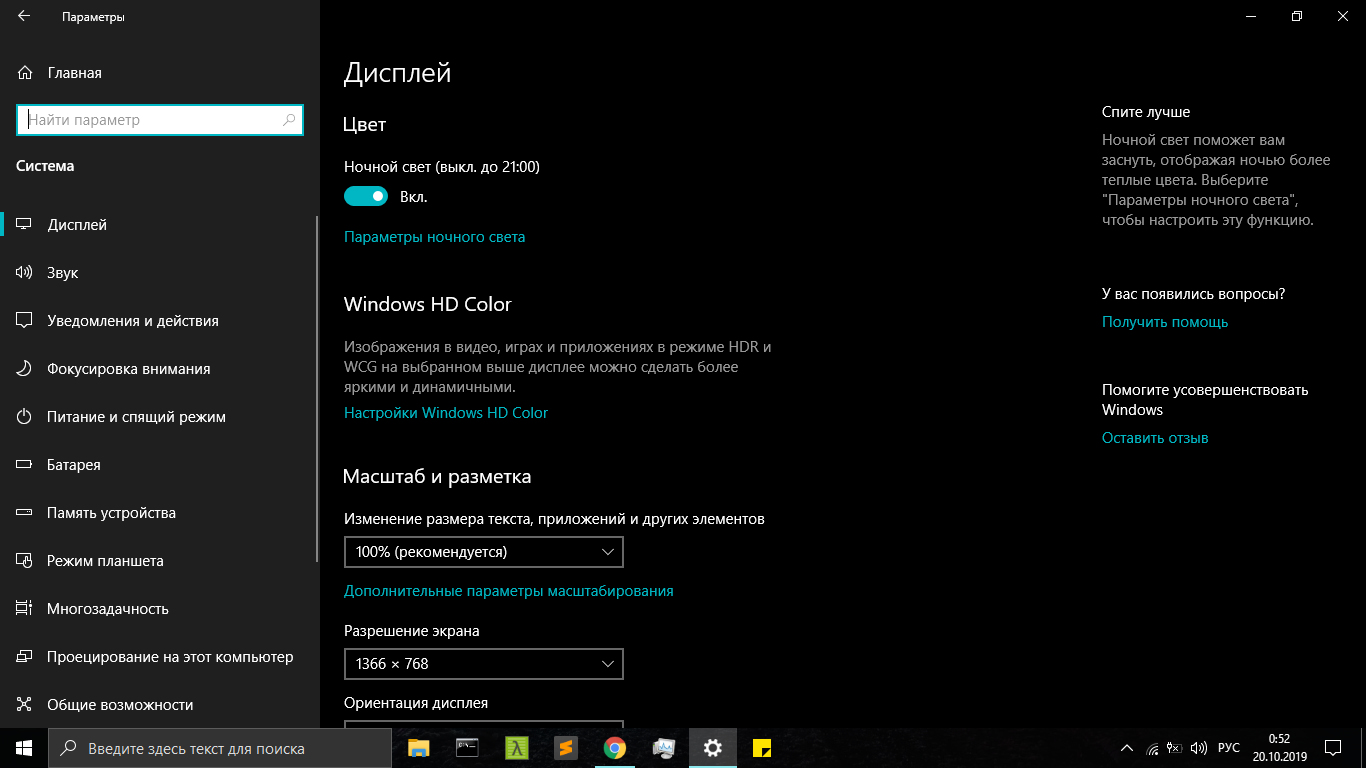Show hidden tray icons chevron
Viewport: 1366px width, 768px height.
click(x=1127, y=748)
